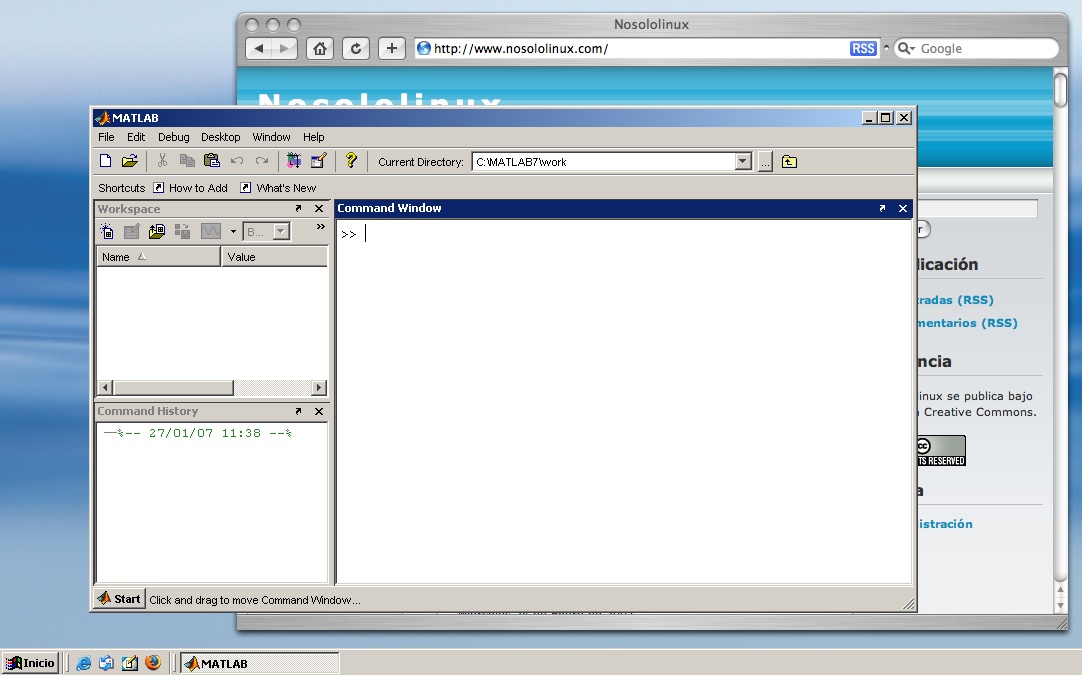The width and height of the screenshot is (1082, 675).
Task: Click the Plot selection icon in Workspace
Action: point(210,231)
